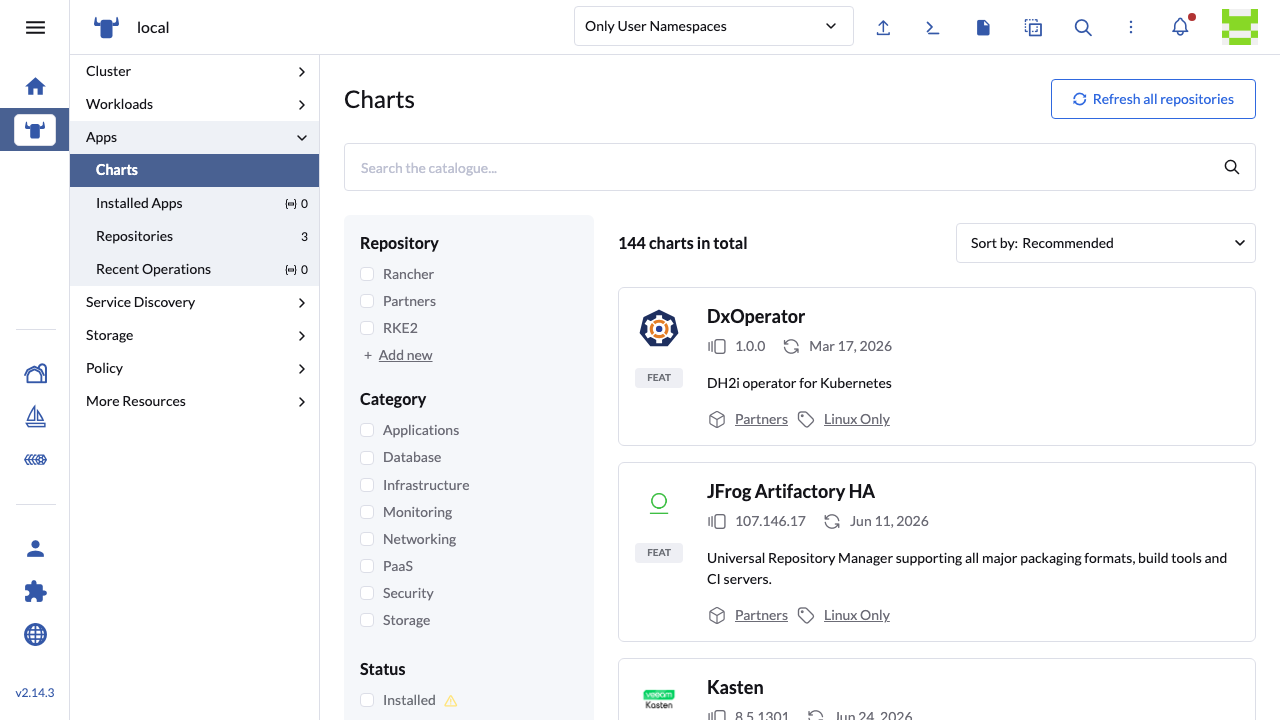Check the Database category filter
1280x720 pixels.
(367, 457)
